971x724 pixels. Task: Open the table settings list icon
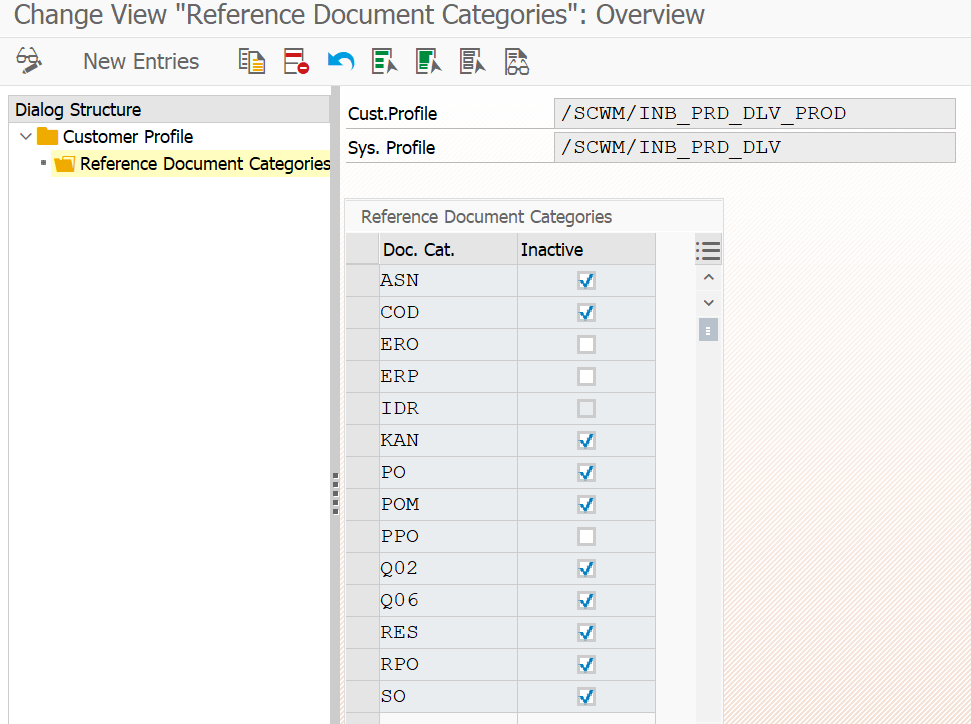[x=708, y=251]
